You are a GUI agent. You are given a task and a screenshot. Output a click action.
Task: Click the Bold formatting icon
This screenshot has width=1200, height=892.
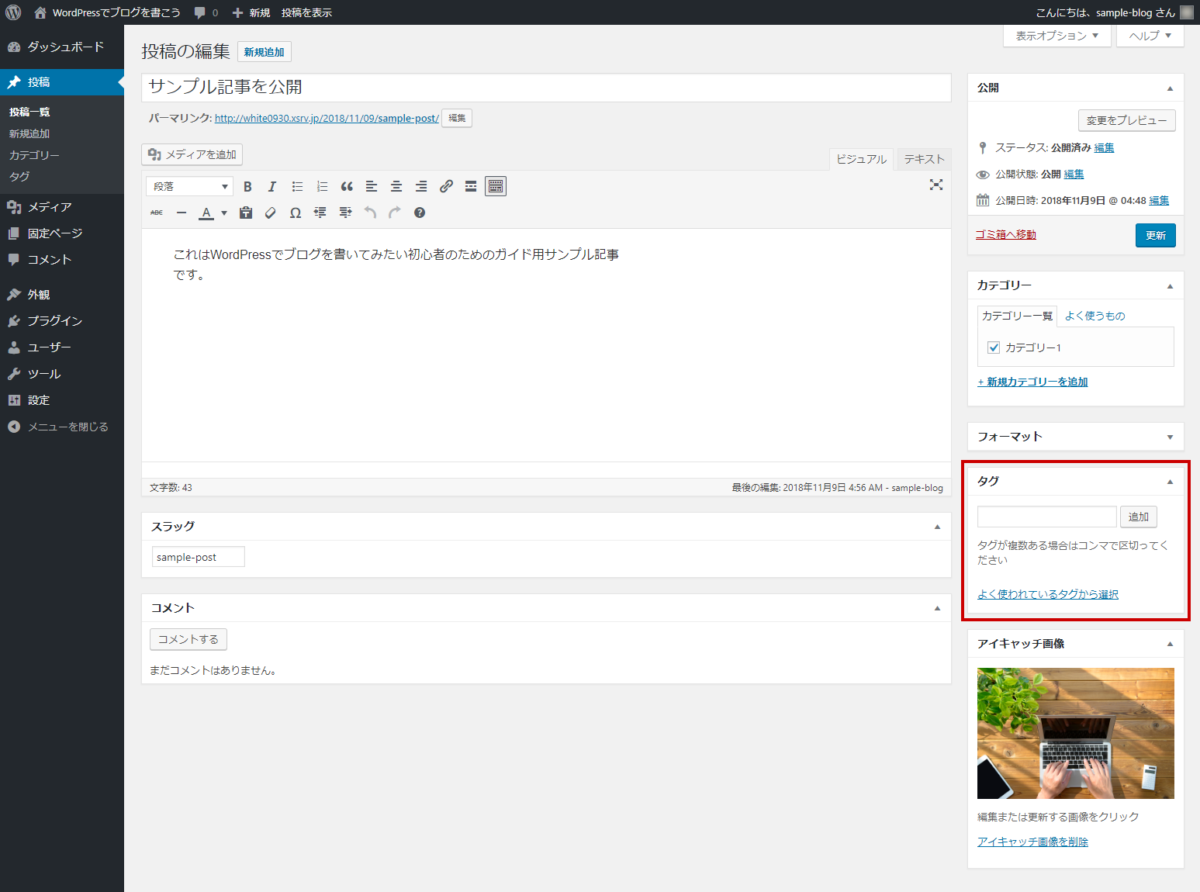click(247, 186)
